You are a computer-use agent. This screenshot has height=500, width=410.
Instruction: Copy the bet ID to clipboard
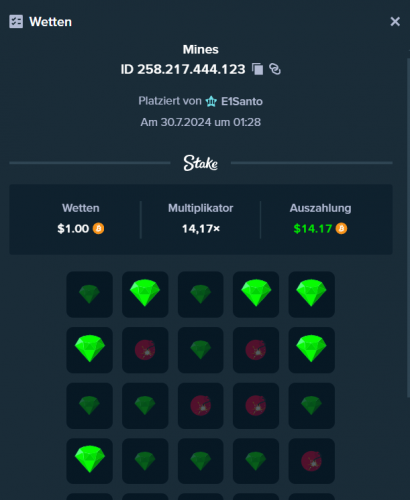pyautogui.click(x=257, y=69)
